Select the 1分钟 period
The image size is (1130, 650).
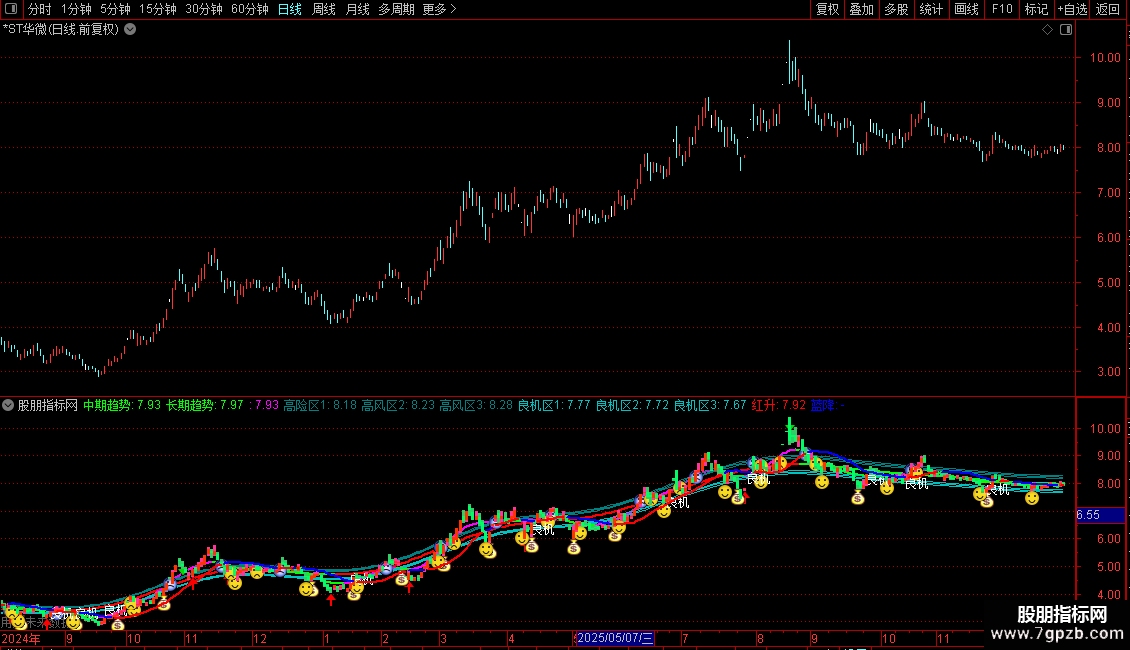pos(76,9)
